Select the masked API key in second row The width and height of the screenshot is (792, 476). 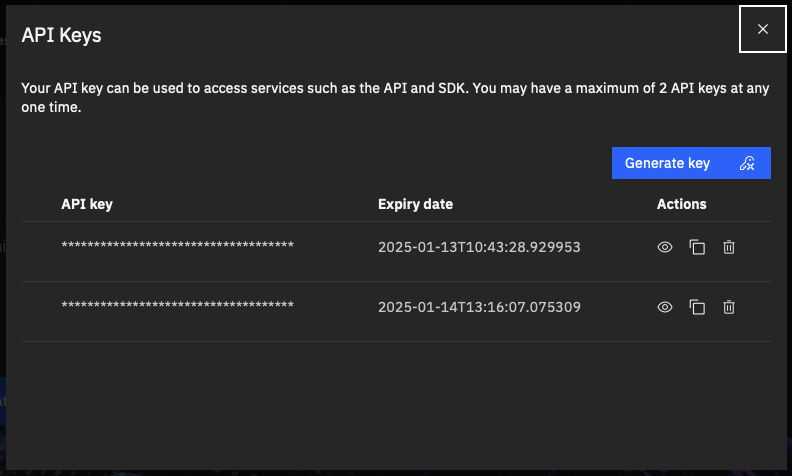177,307
